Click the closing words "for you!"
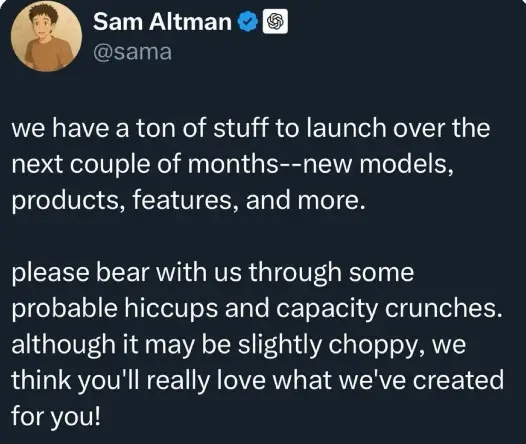Image resolution: width=526 pixels, height=444 pixels. (x=56, y=417)
